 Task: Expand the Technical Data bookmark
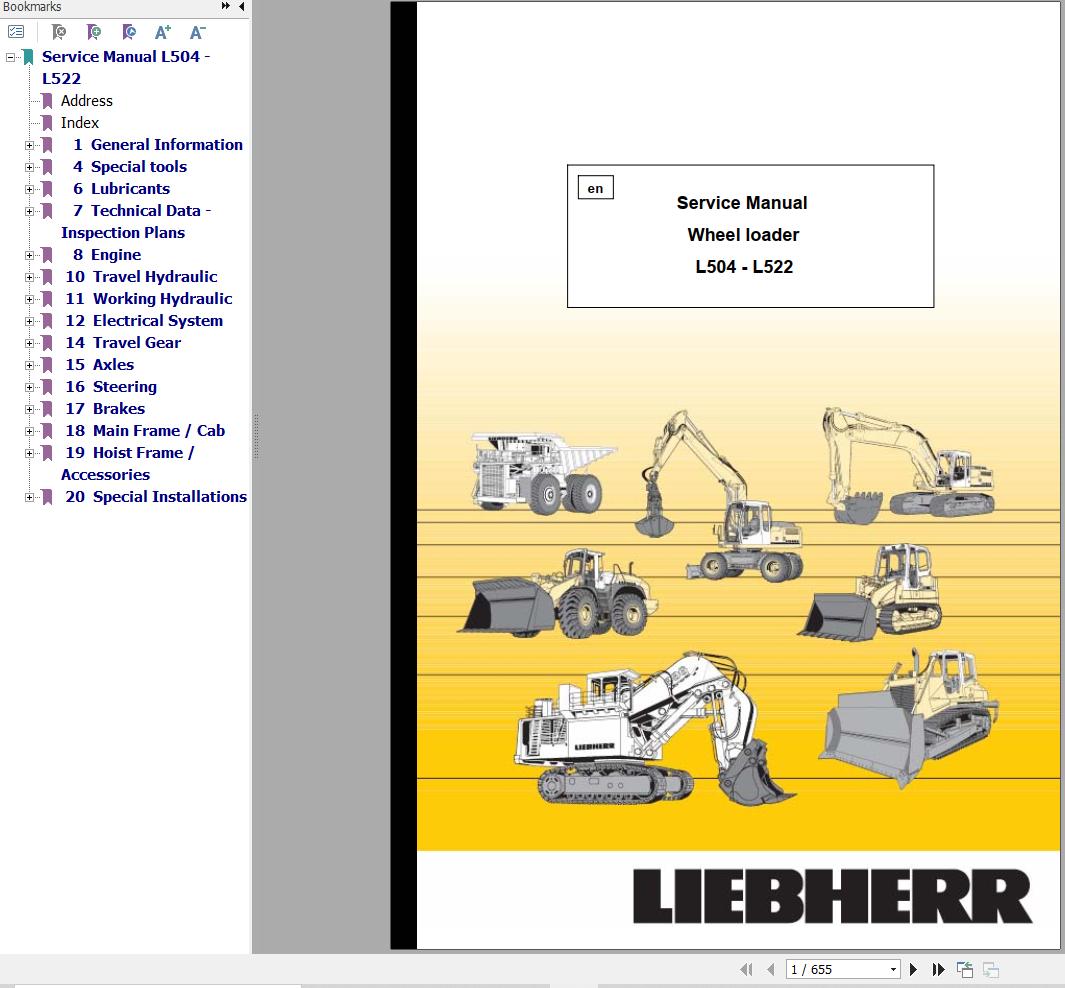pos(29,211)
